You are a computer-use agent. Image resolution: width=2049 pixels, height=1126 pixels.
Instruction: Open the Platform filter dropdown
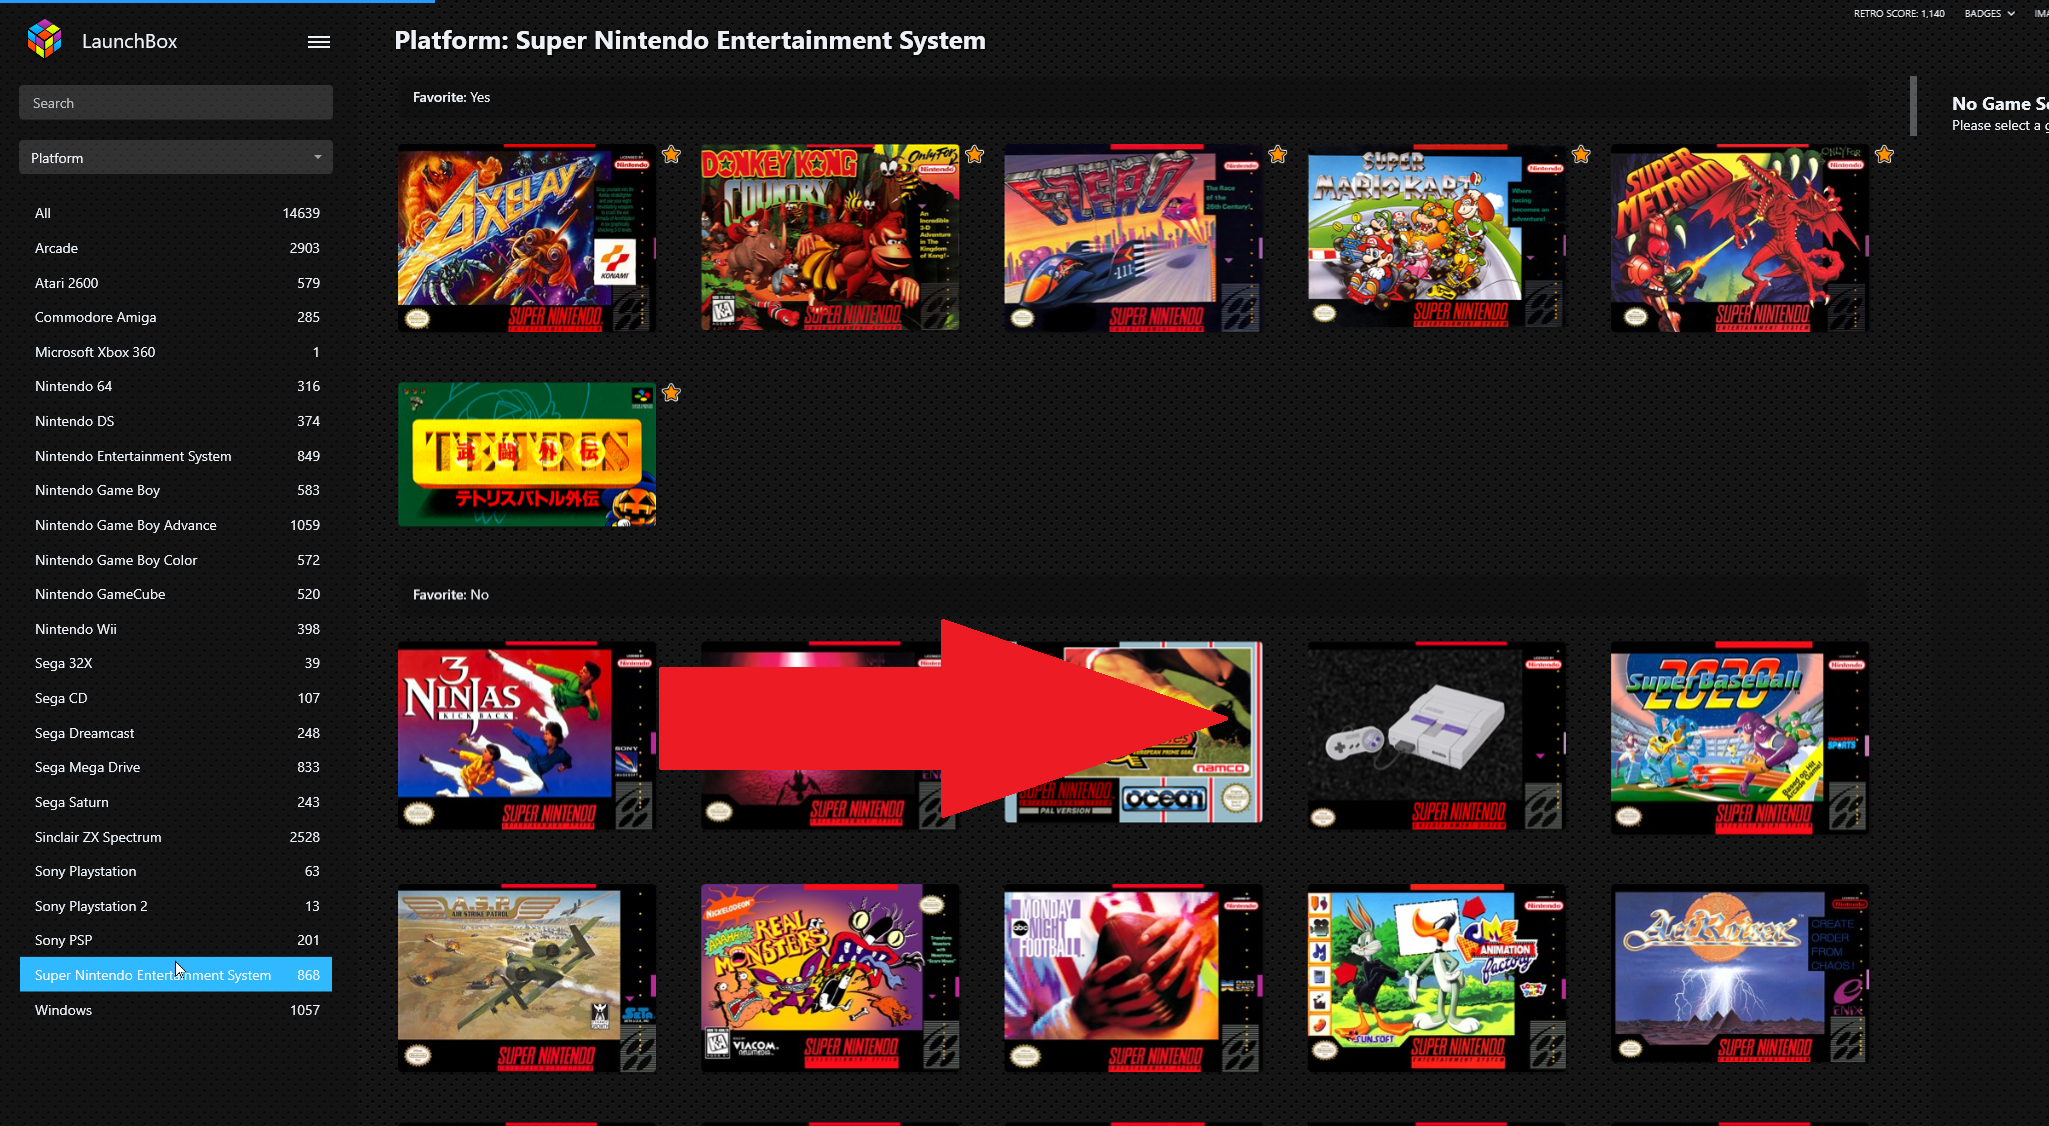tap(176, 158)
